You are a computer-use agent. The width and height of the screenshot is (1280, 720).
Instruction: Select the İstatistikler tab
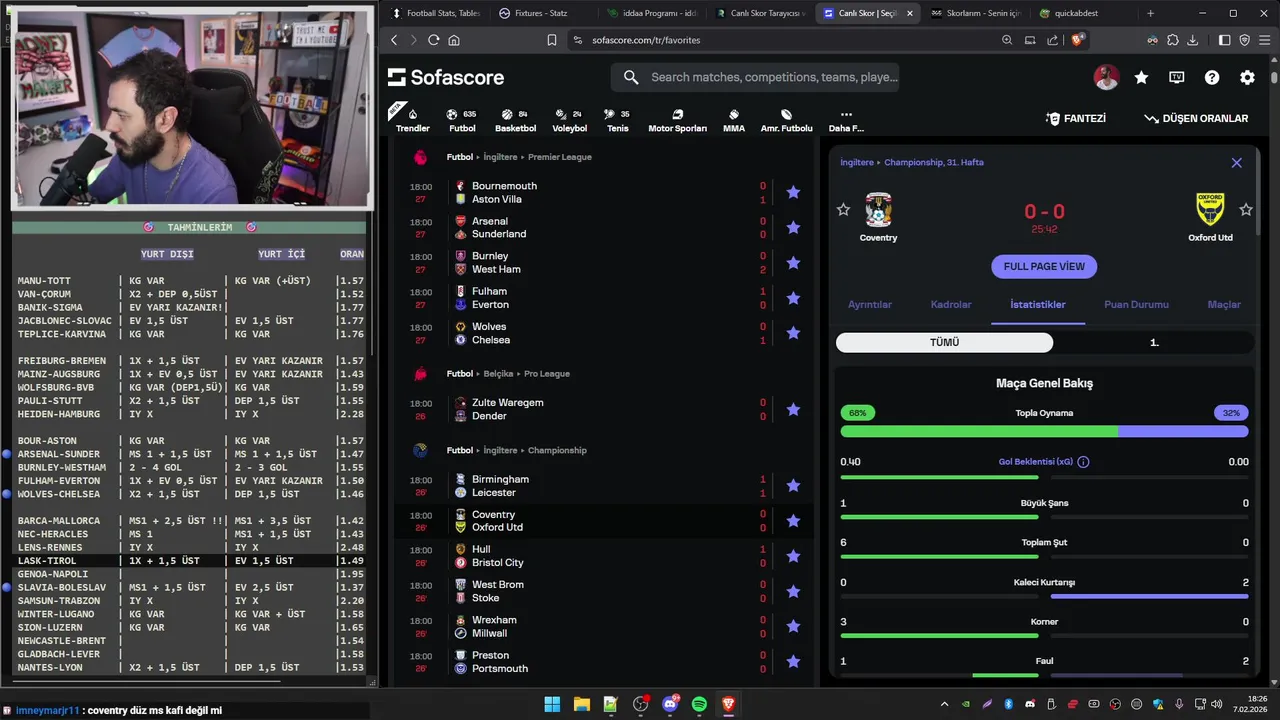[1038, 304]
